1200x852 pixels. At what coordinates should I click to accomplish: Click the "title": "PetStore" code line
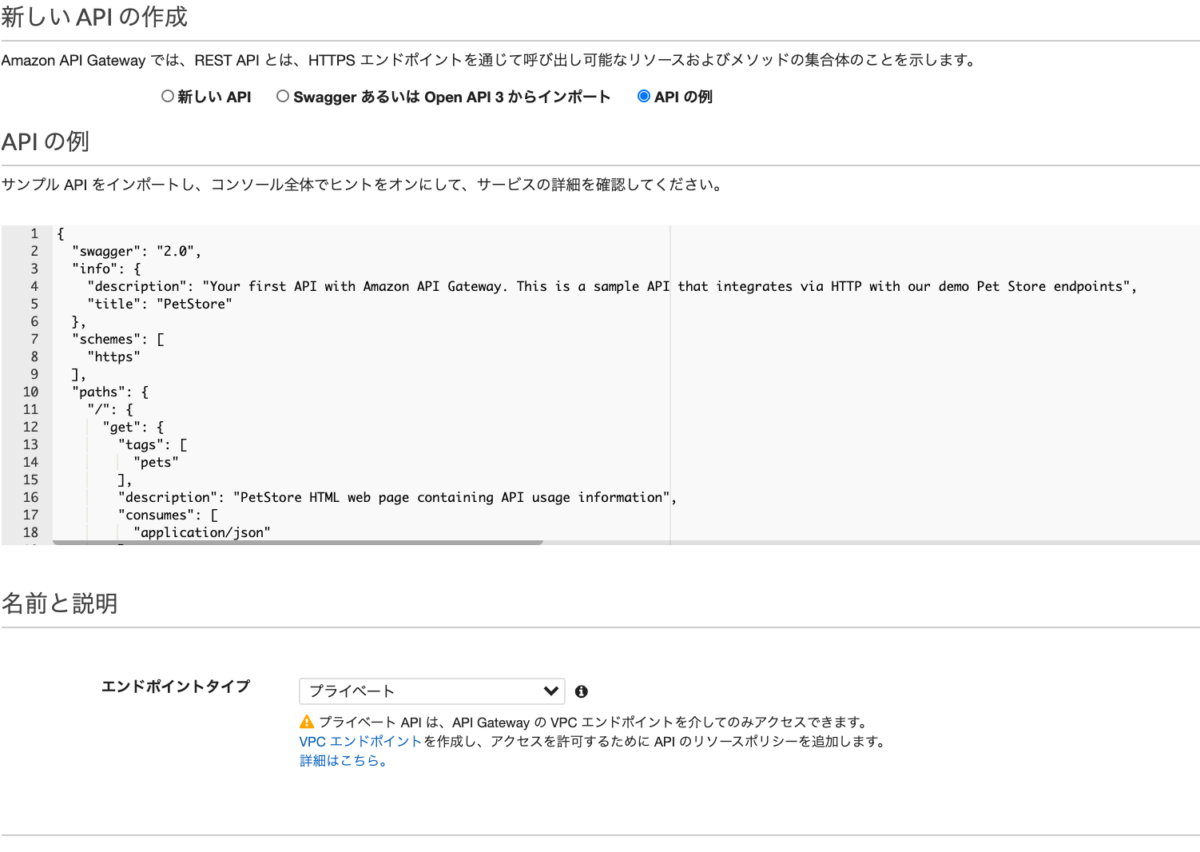point(159,303)
